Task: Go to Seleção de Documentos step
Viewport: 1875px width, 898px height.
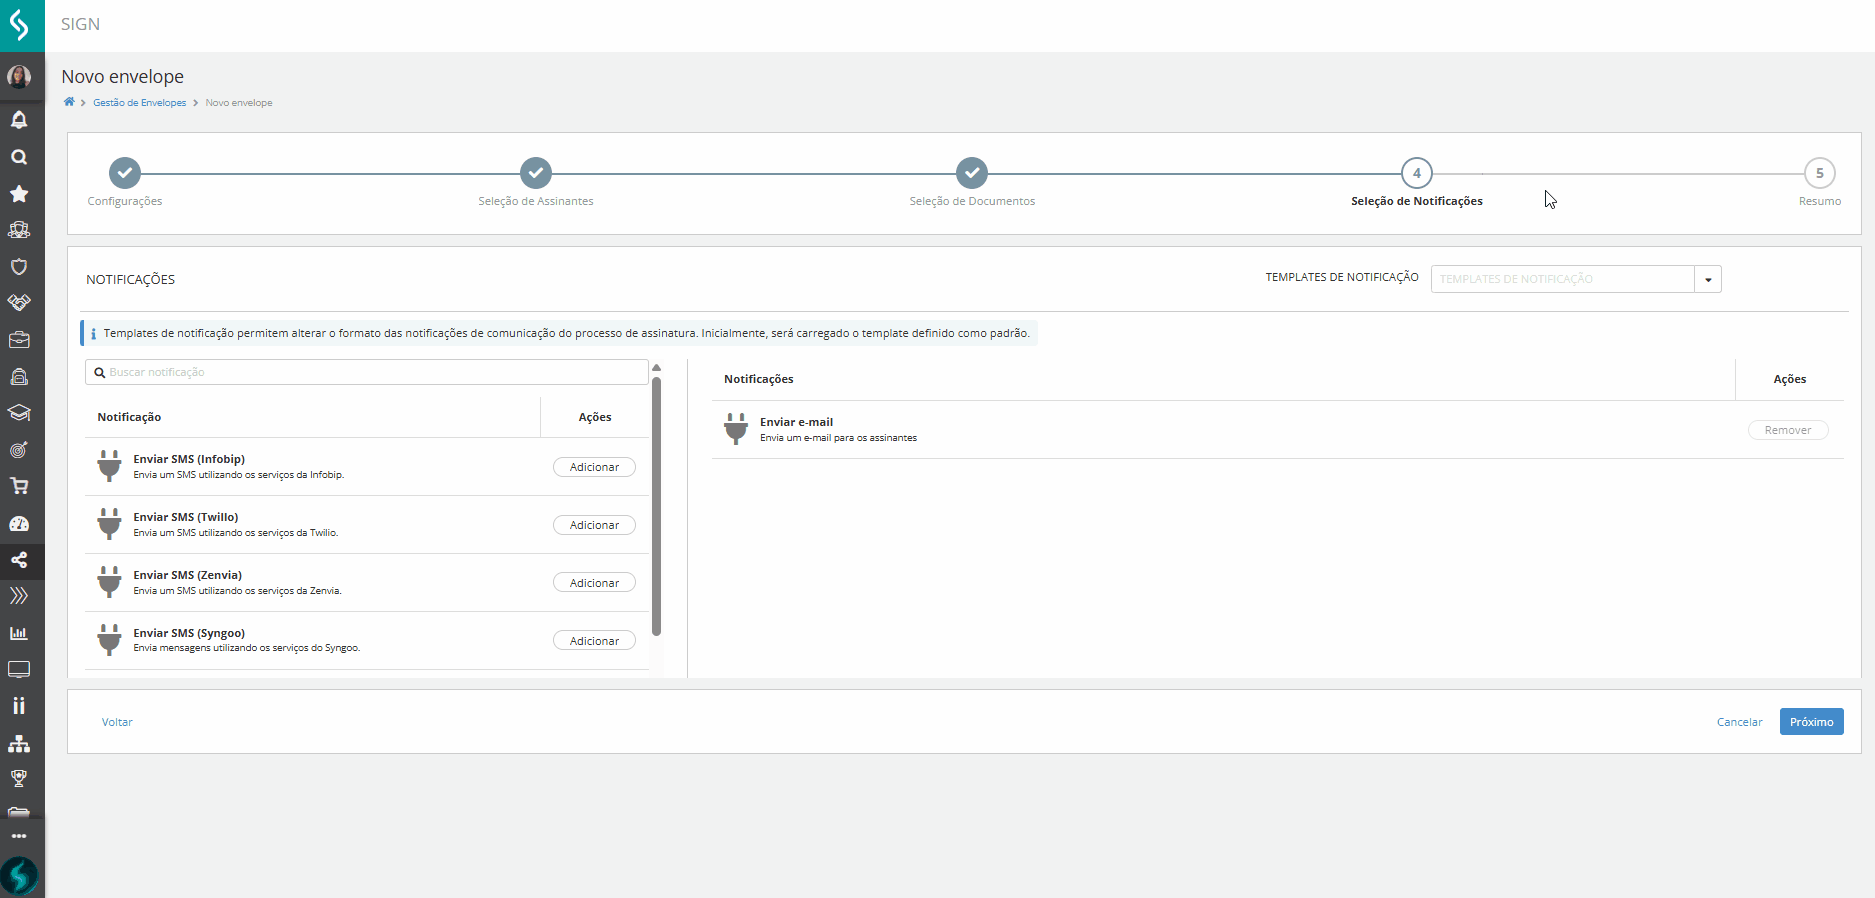Action: [972, 173]
